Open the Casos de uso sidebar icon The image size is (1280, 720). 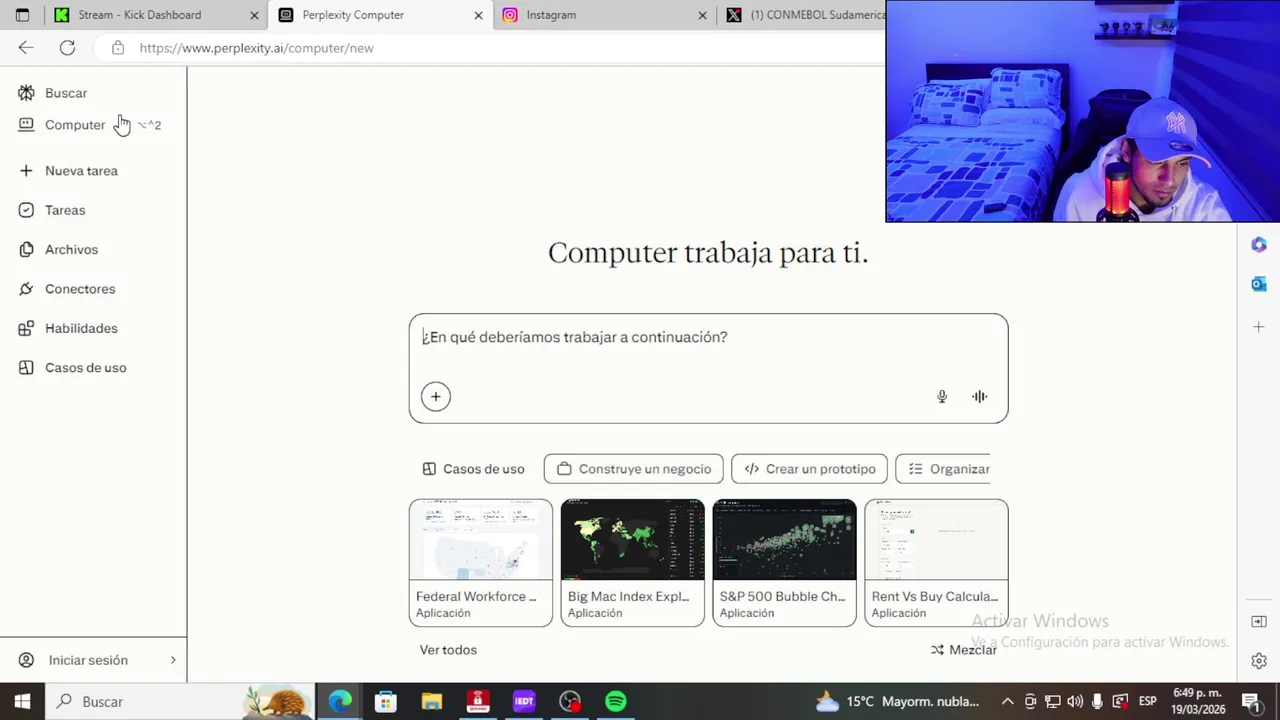(x=26, y=368)
